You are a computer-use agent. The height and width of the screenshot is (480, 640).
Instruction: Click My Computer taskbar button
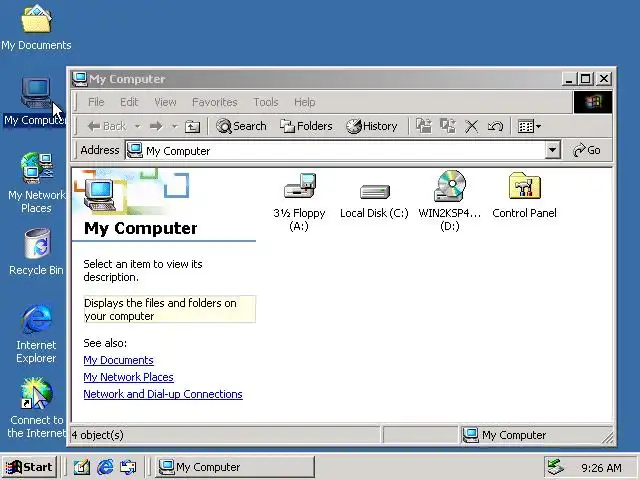point(235,467)
